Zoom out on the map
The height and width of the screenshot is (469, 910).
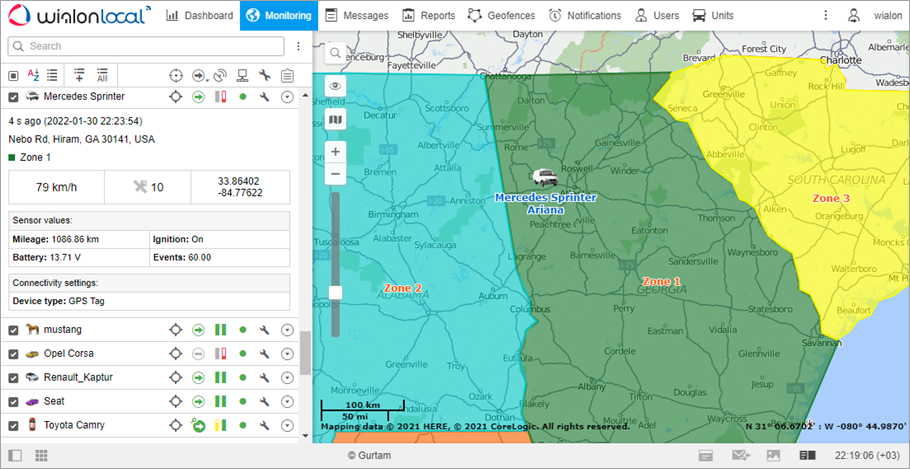tap(335, 174)
